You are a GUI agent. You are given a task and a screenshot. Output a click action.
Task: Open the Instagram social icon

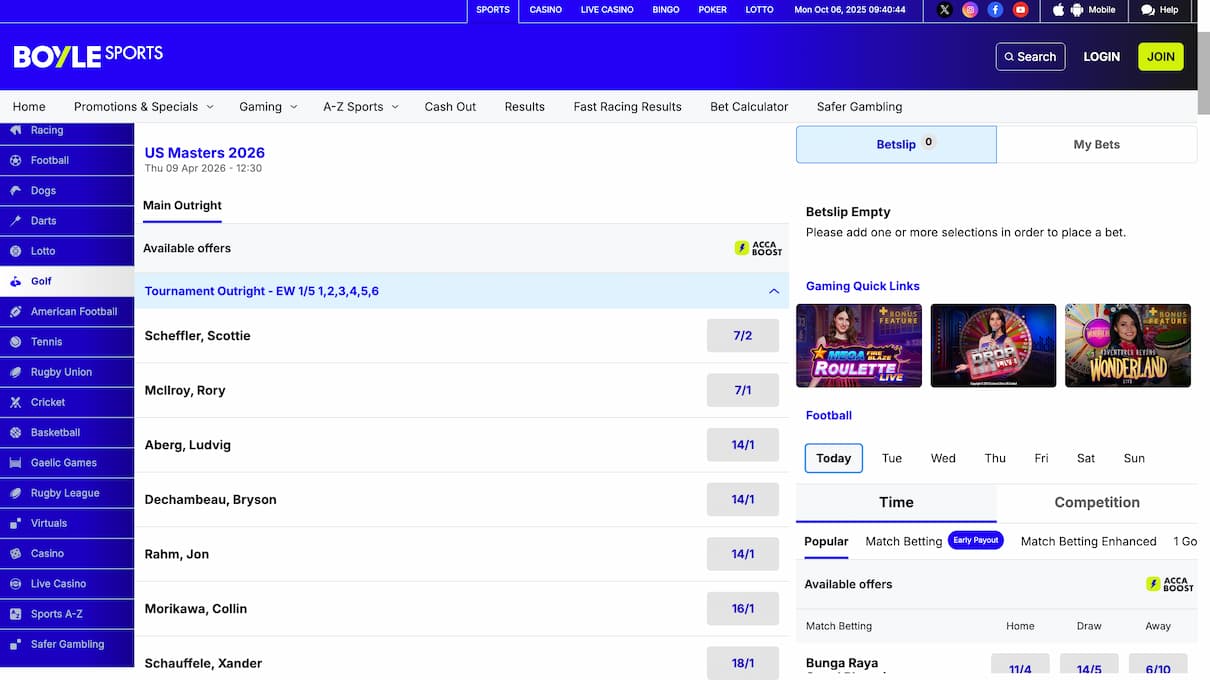click(969, 10)
